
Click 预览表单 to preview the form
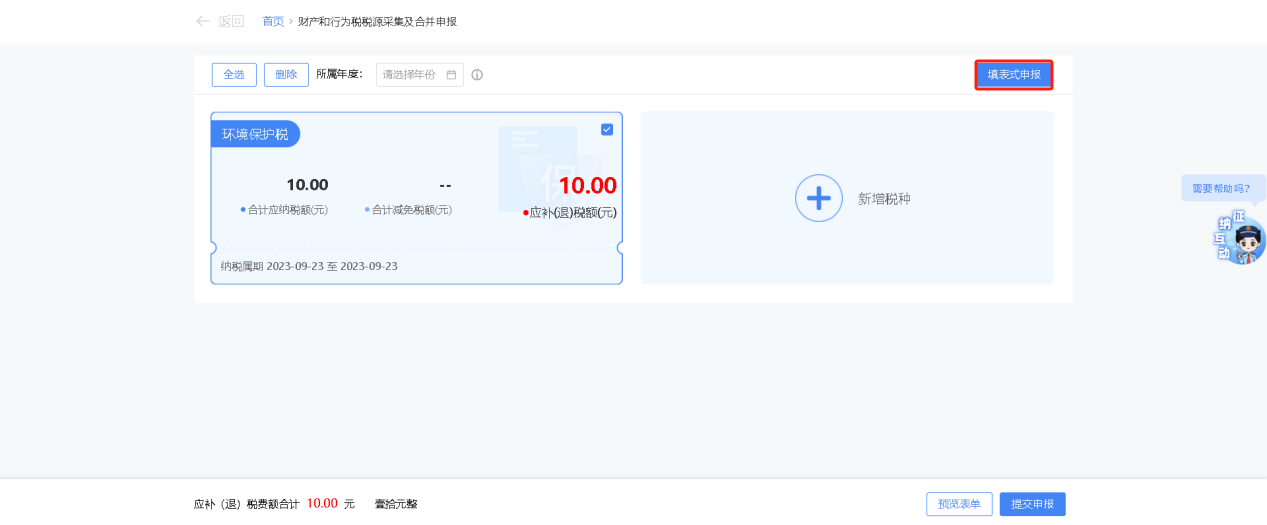click(960, 504)
